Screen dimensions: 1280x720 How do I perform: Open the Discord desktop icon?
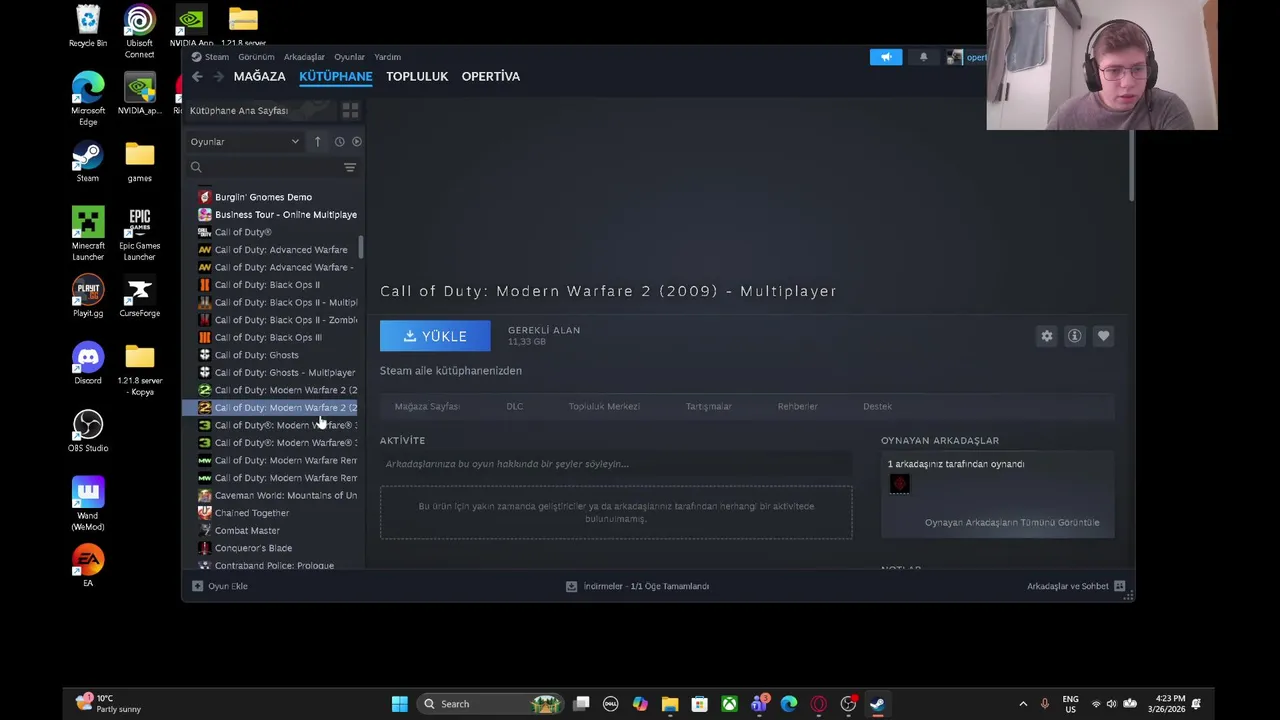(88, 364)
